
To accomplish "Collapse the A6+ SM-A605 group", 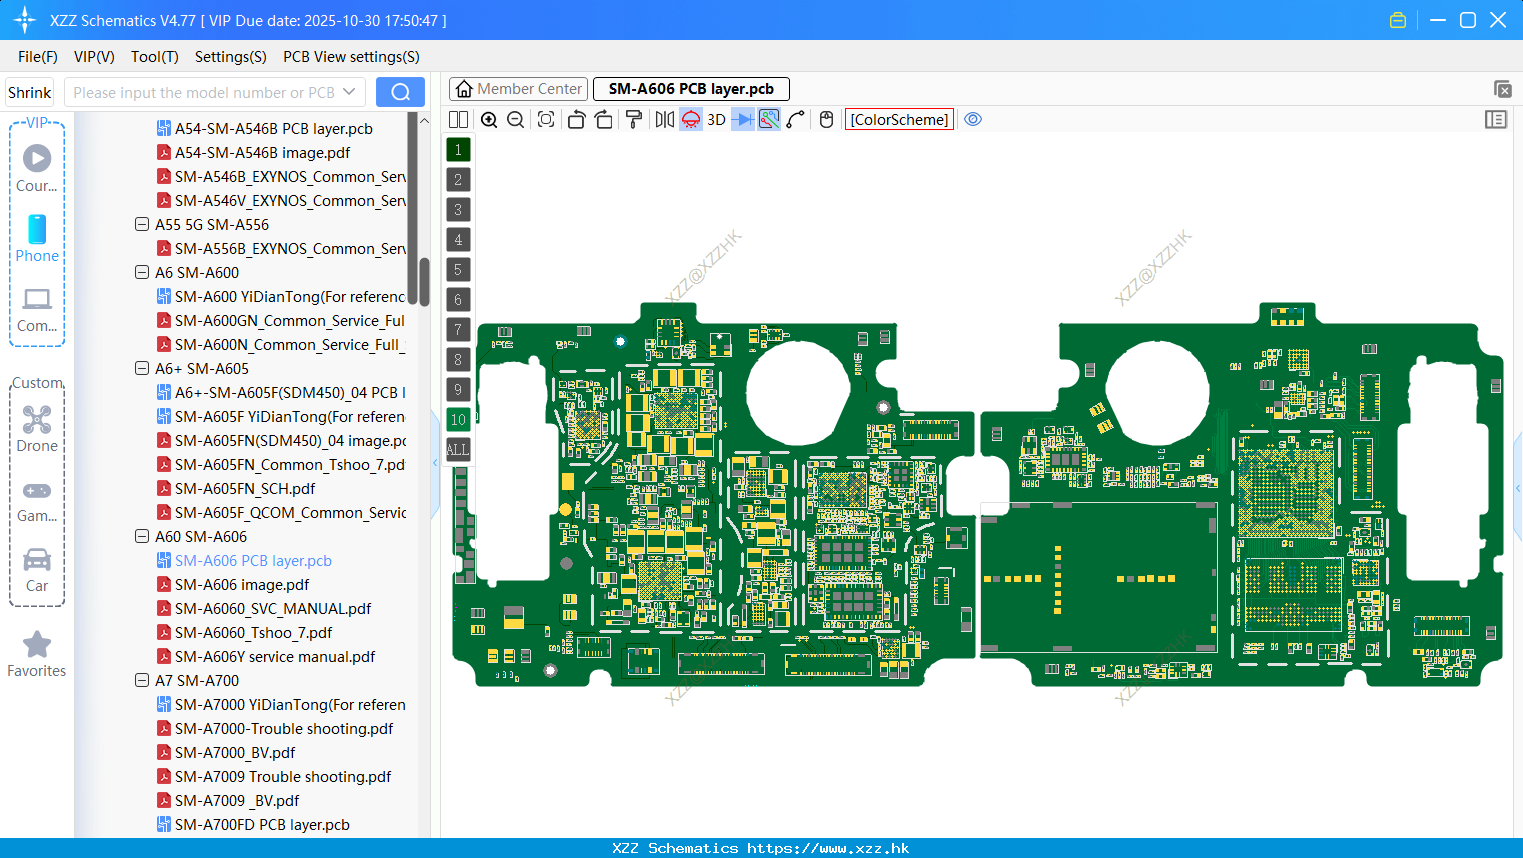I will [142, 368].
